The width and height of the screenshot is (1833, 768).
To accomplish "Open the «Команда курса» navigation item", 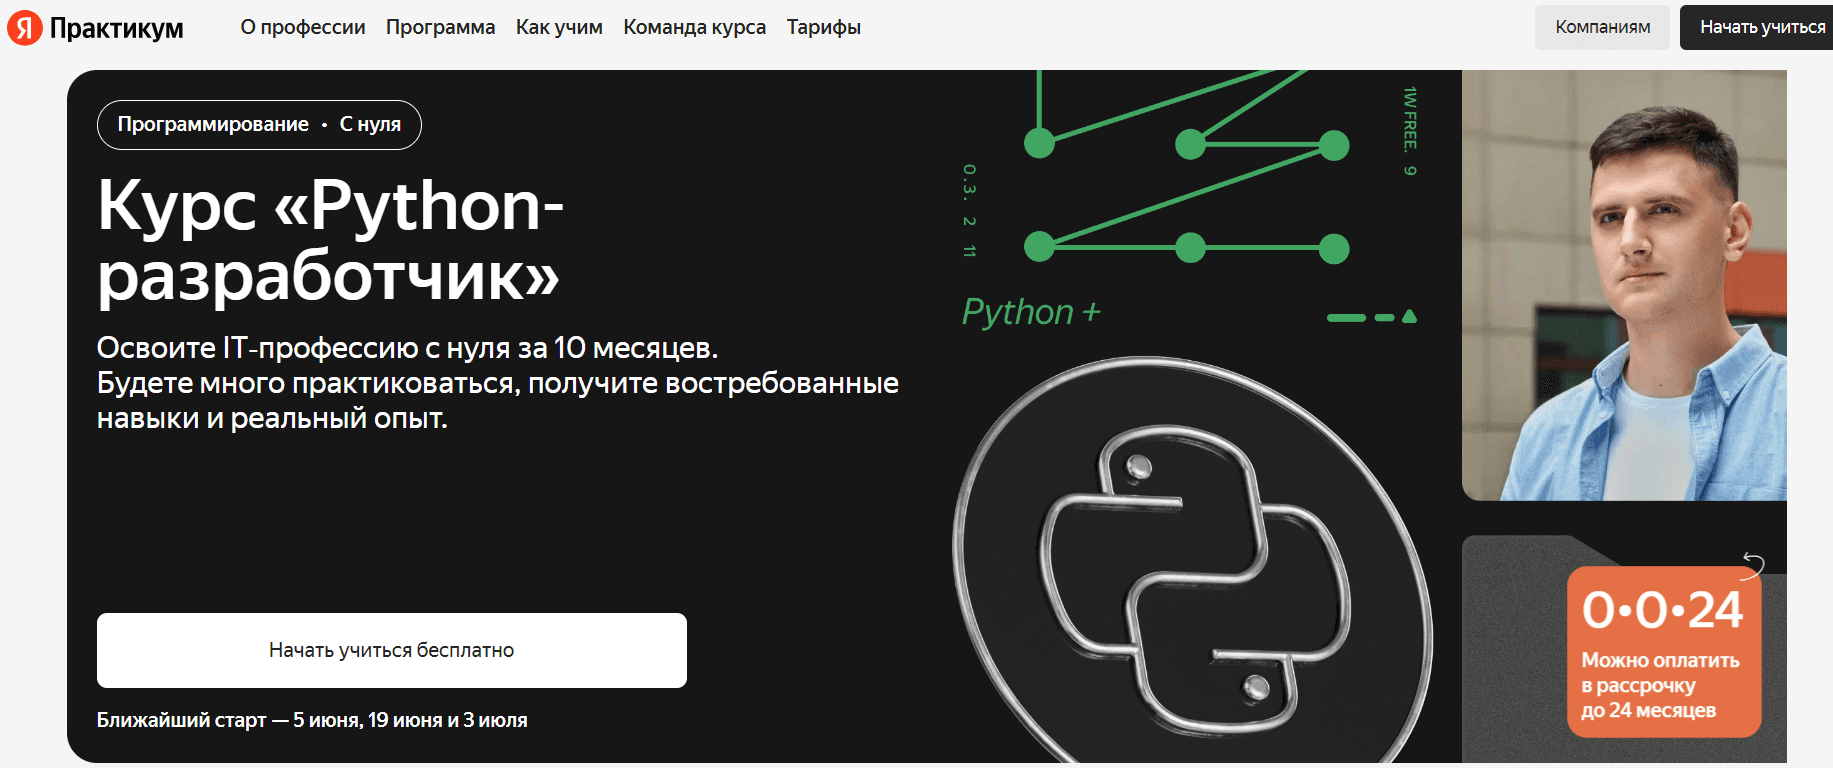I will pyautogui.click(x=694, y=27).
